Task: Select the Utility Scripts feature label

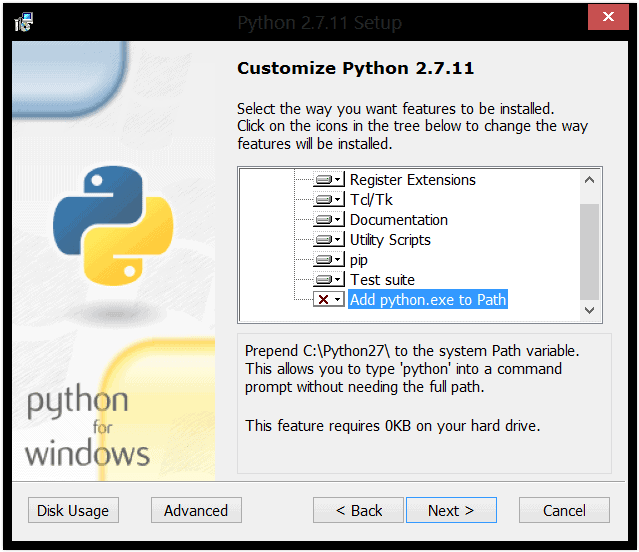Action: coord(390,240)
